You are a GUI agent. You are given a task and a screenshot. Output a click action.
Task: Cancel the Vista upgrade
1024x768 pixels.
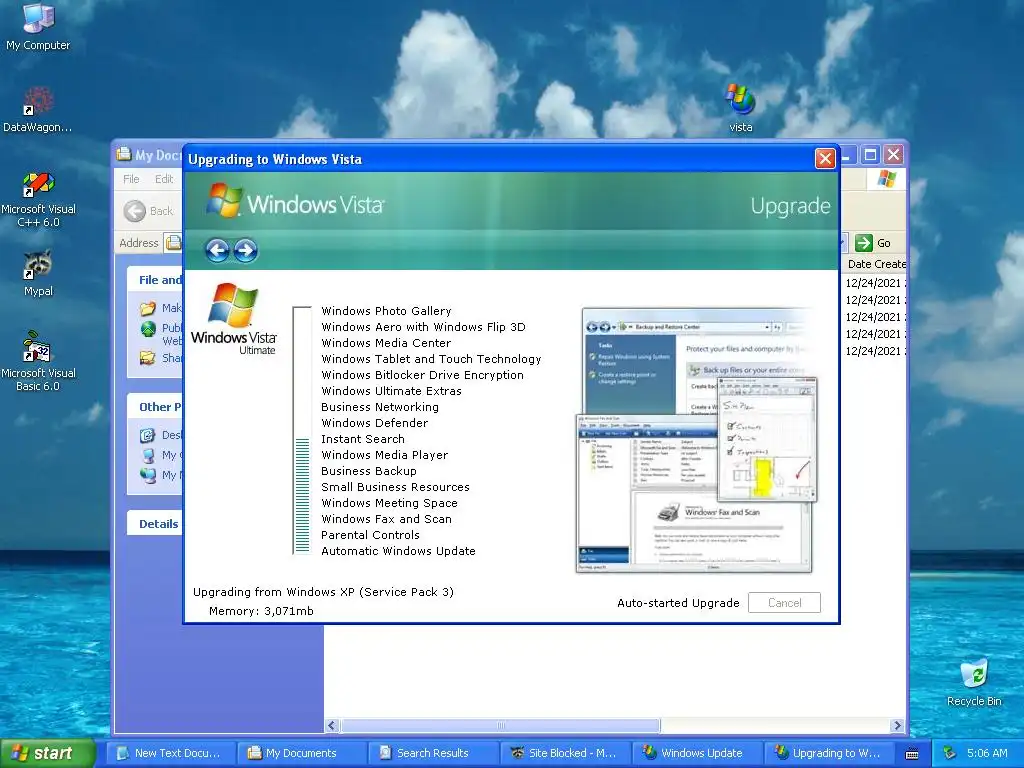(784, 603)
